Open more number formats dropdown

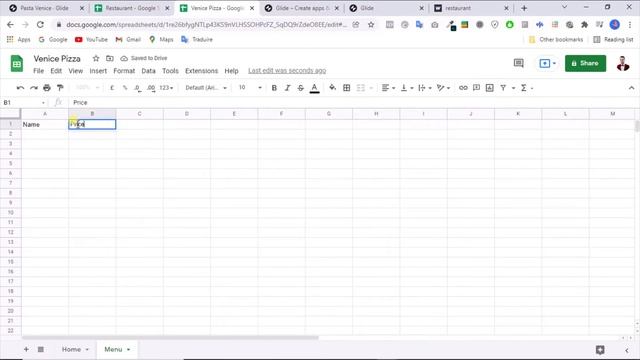(x=166, y=88)
